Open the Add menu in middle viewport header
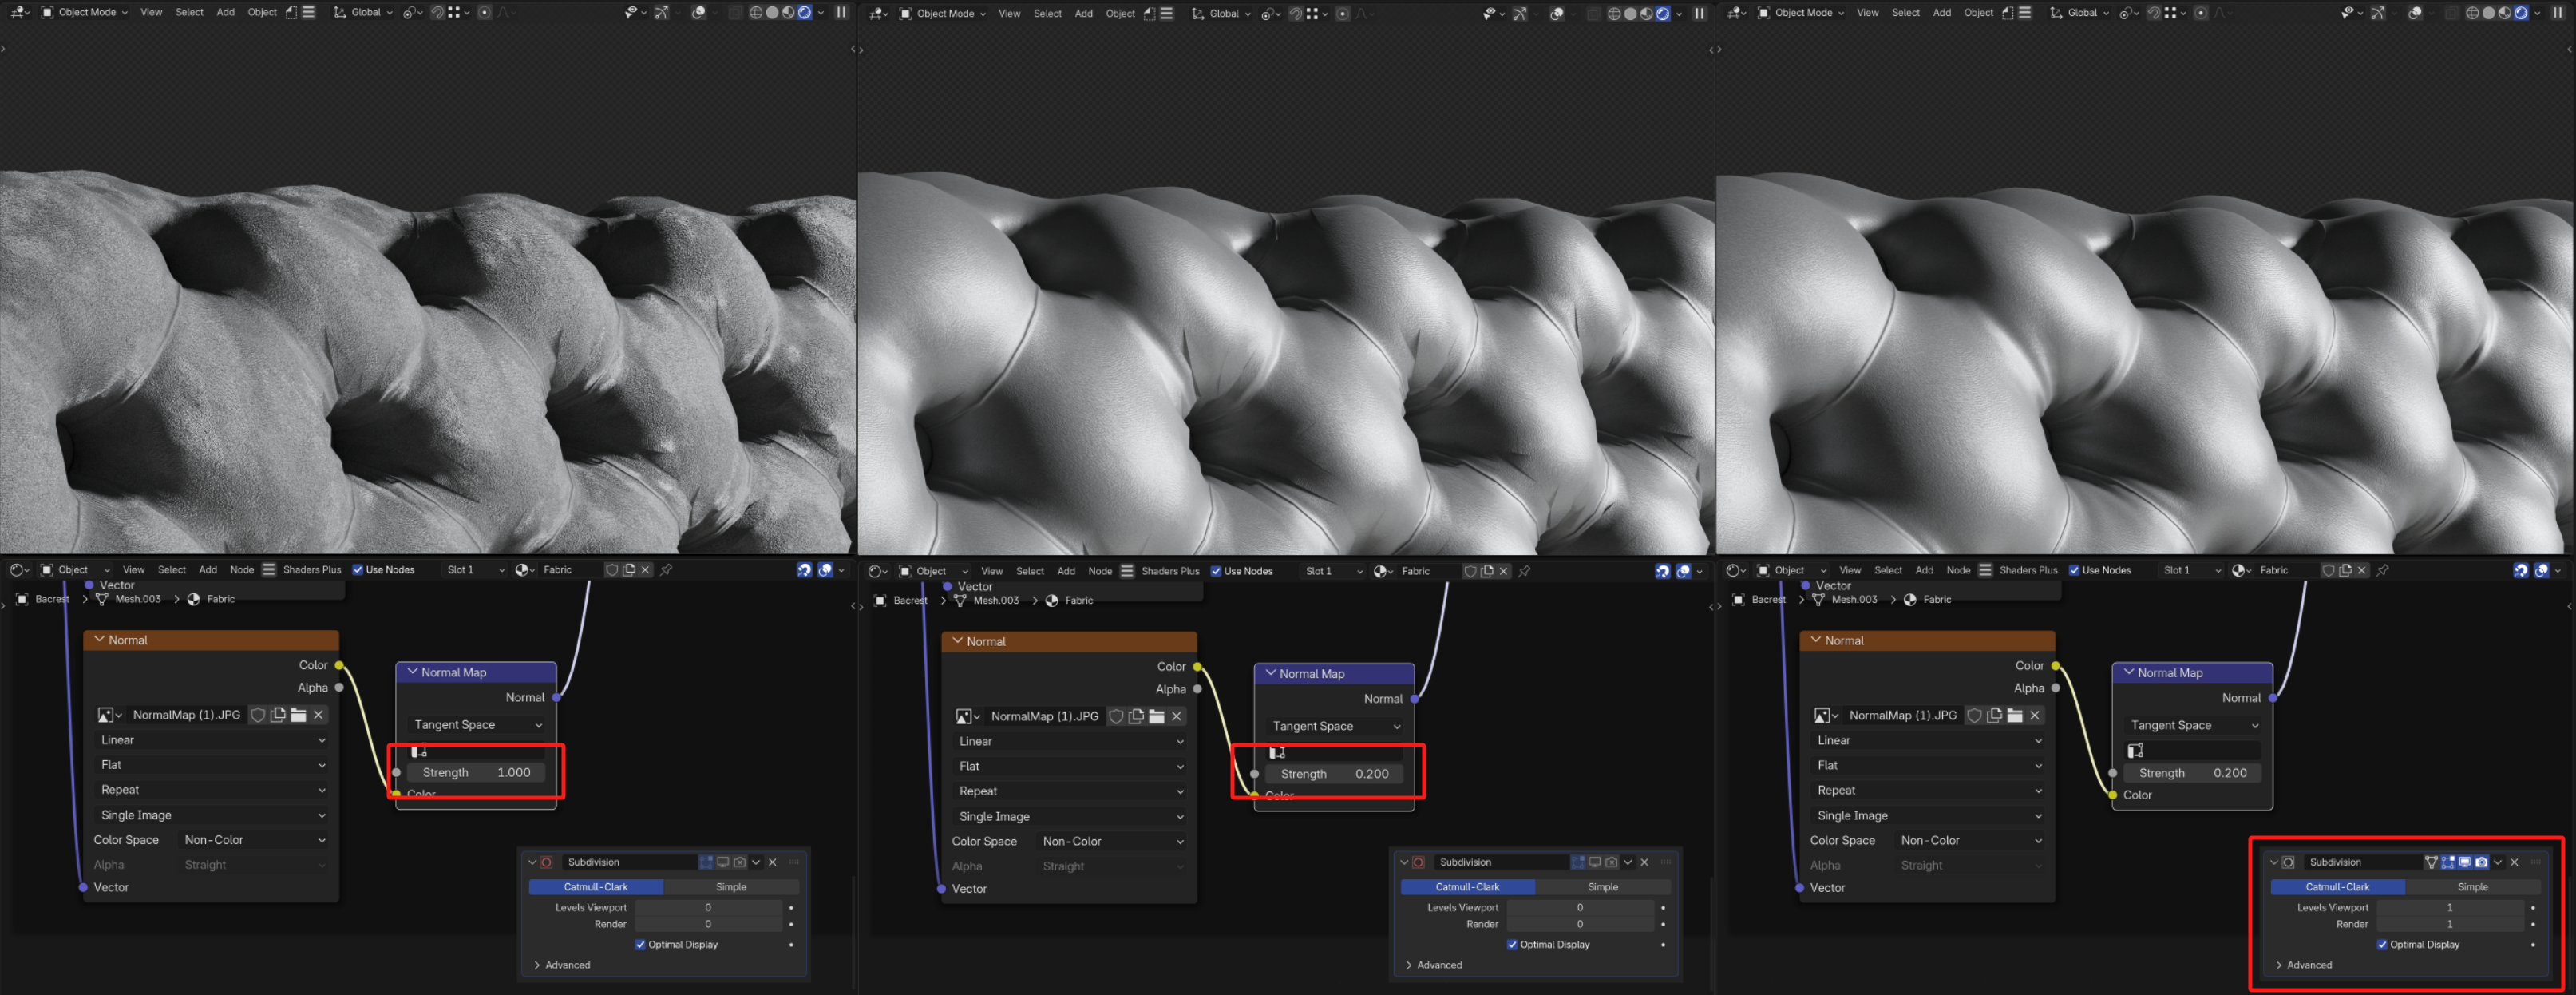Screen dimensions: 2576x995 tap(1084, 14)
